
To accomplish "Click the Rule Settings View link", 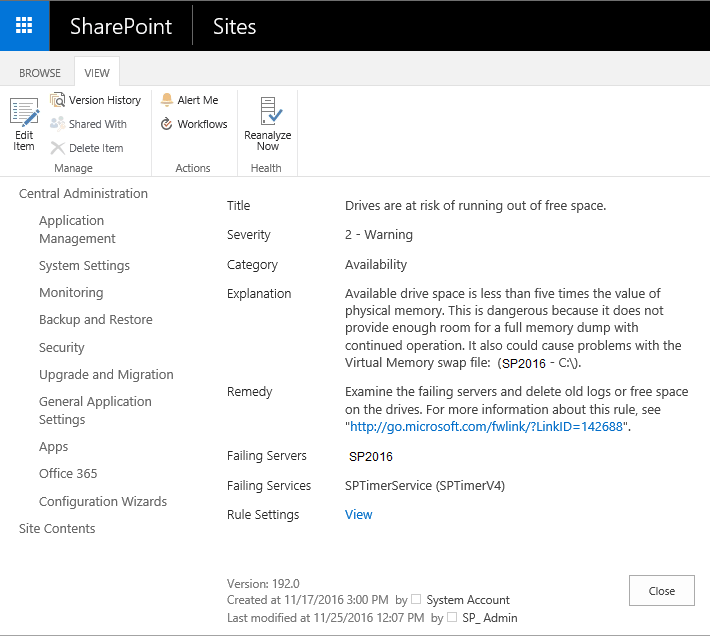I will (358, 514).
